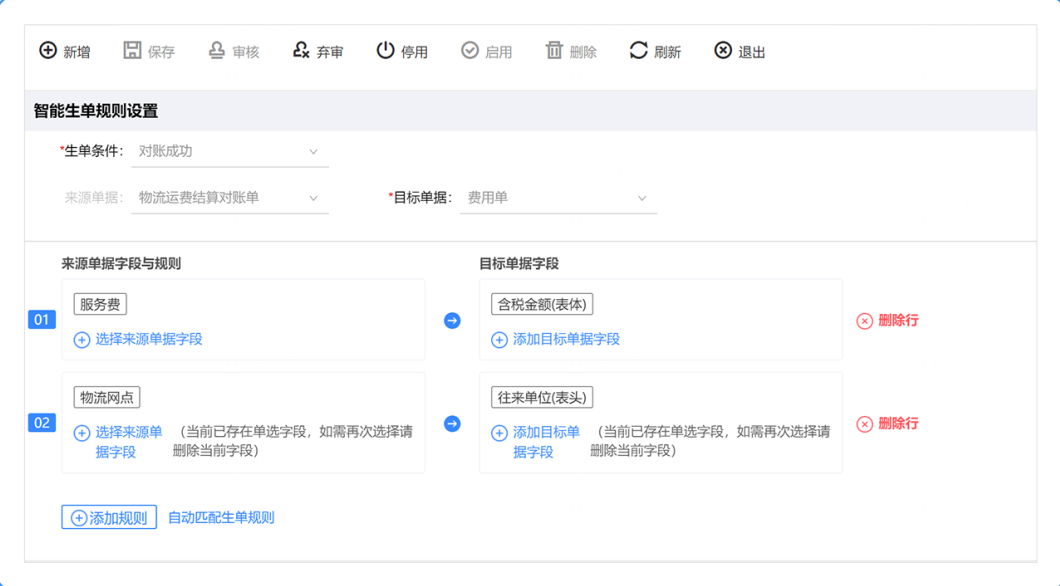The width and height of the screenshot is (1060, 586).
Task: Click the blue arrow in rule 02
Action: 452,424
